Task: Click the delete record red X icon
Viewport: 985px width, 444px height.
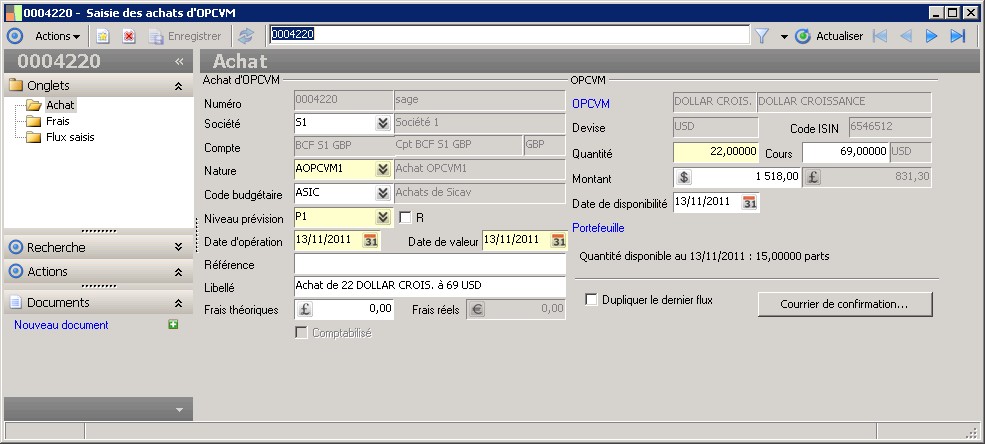Action: pyautogui.click(x=129, y=36)
